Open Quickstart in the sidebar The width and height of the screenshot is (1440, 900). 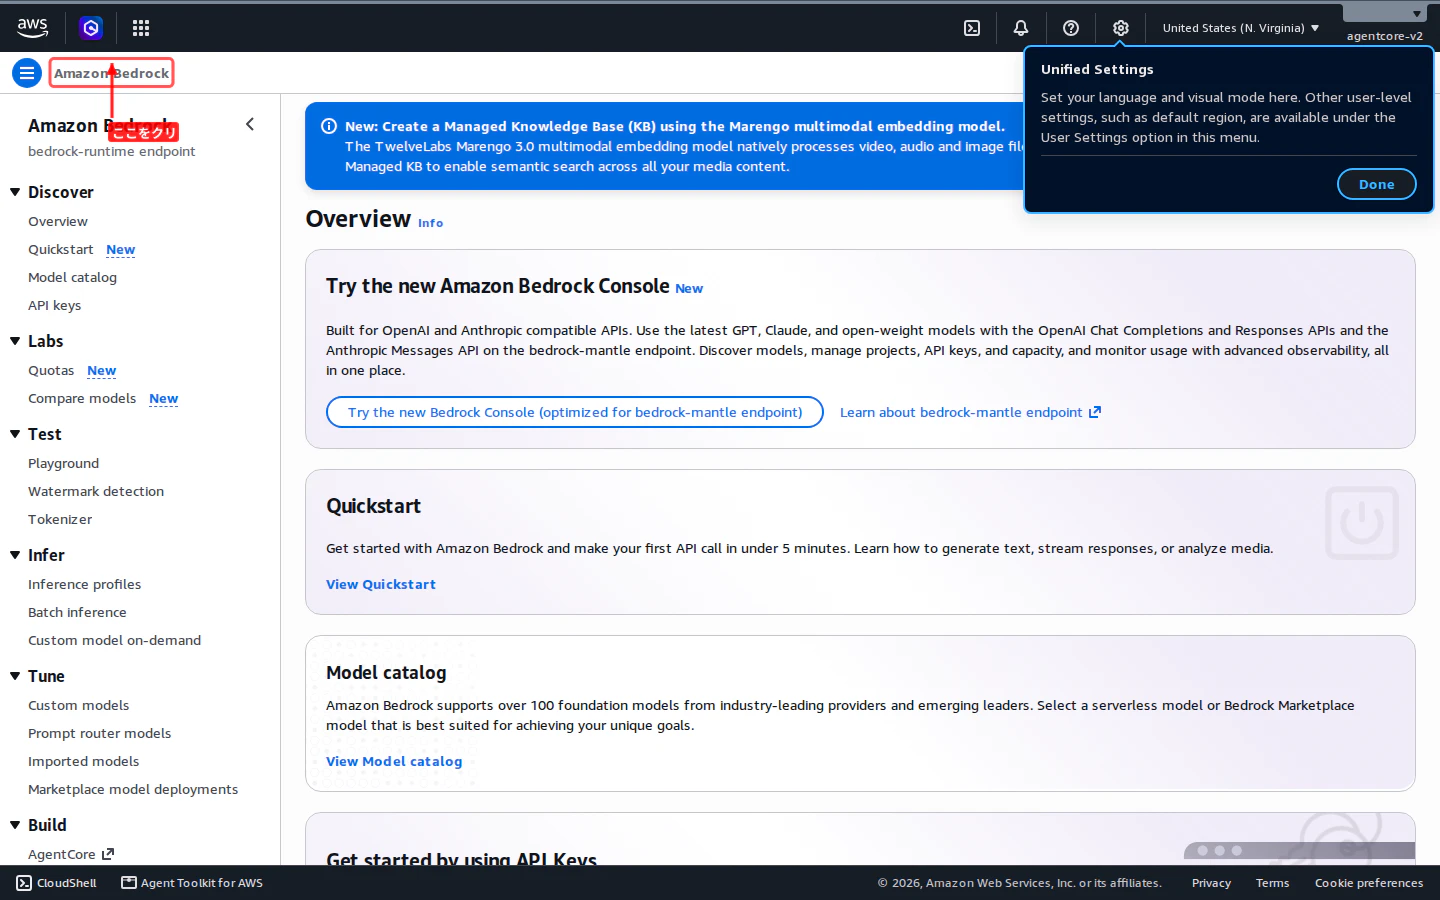click(60, 249)
